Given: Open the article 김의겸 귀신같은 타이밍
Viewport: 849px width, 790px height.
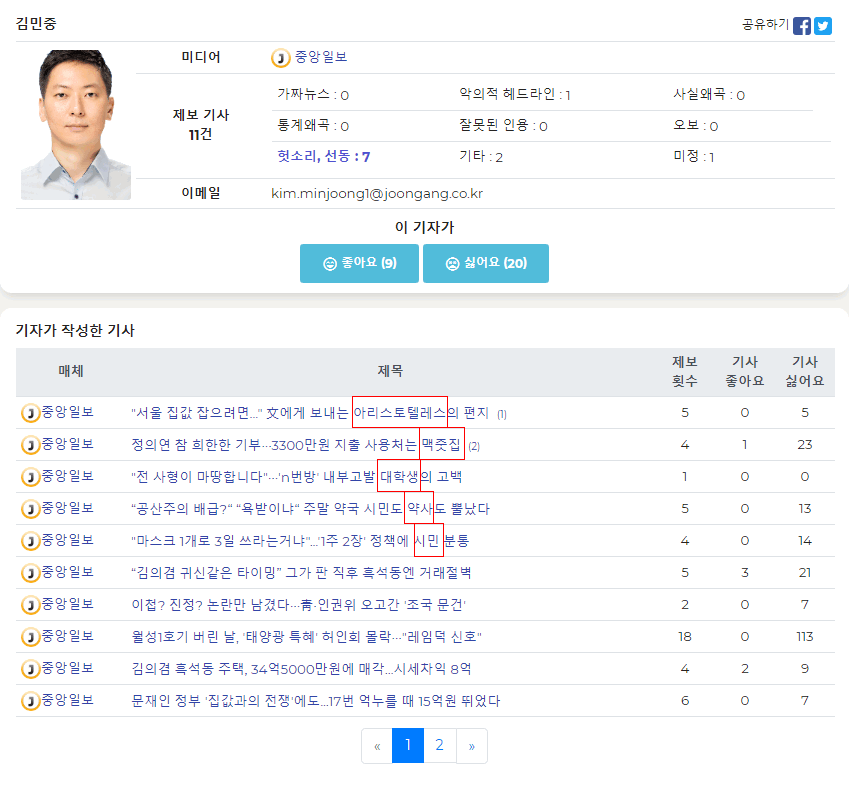Looking at the screenshot, I should pyautogui.click(x=301, y=572).
